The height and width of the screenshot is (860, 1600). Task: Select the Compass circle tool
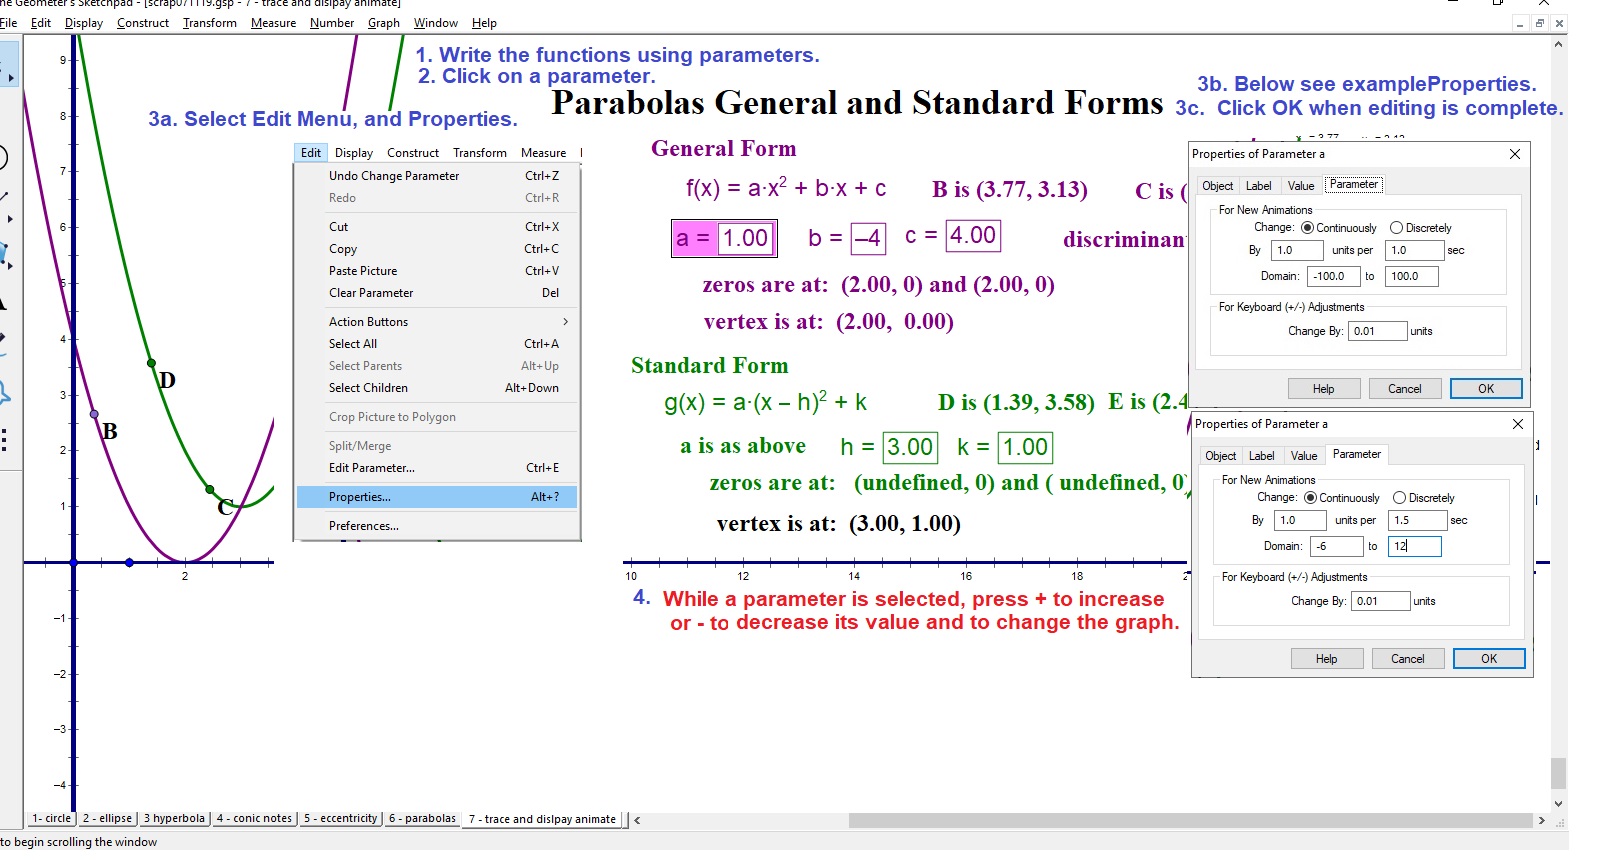(3, 157)
